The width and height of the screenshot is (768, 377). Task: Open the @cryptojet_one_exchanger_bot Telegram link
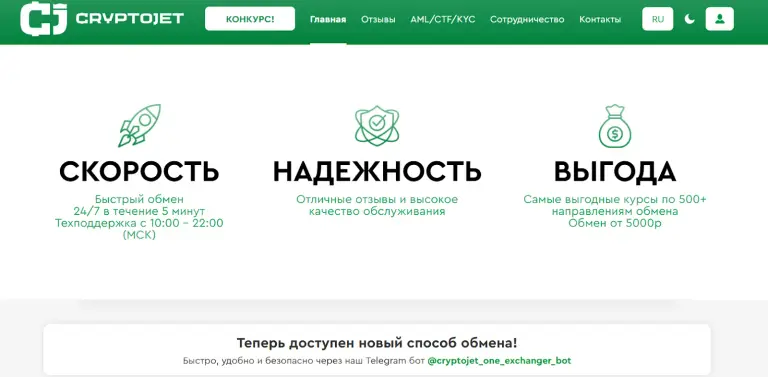499,361
